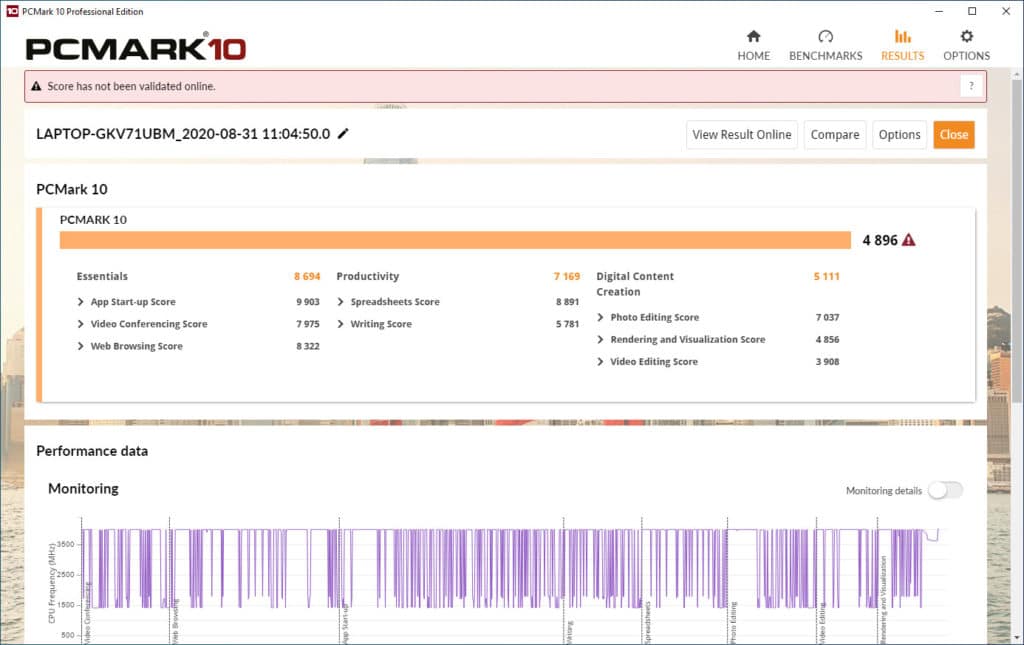Click Digital Content Creation score 5 111
Screen dimensions: 1024x645
pos(826,276)
